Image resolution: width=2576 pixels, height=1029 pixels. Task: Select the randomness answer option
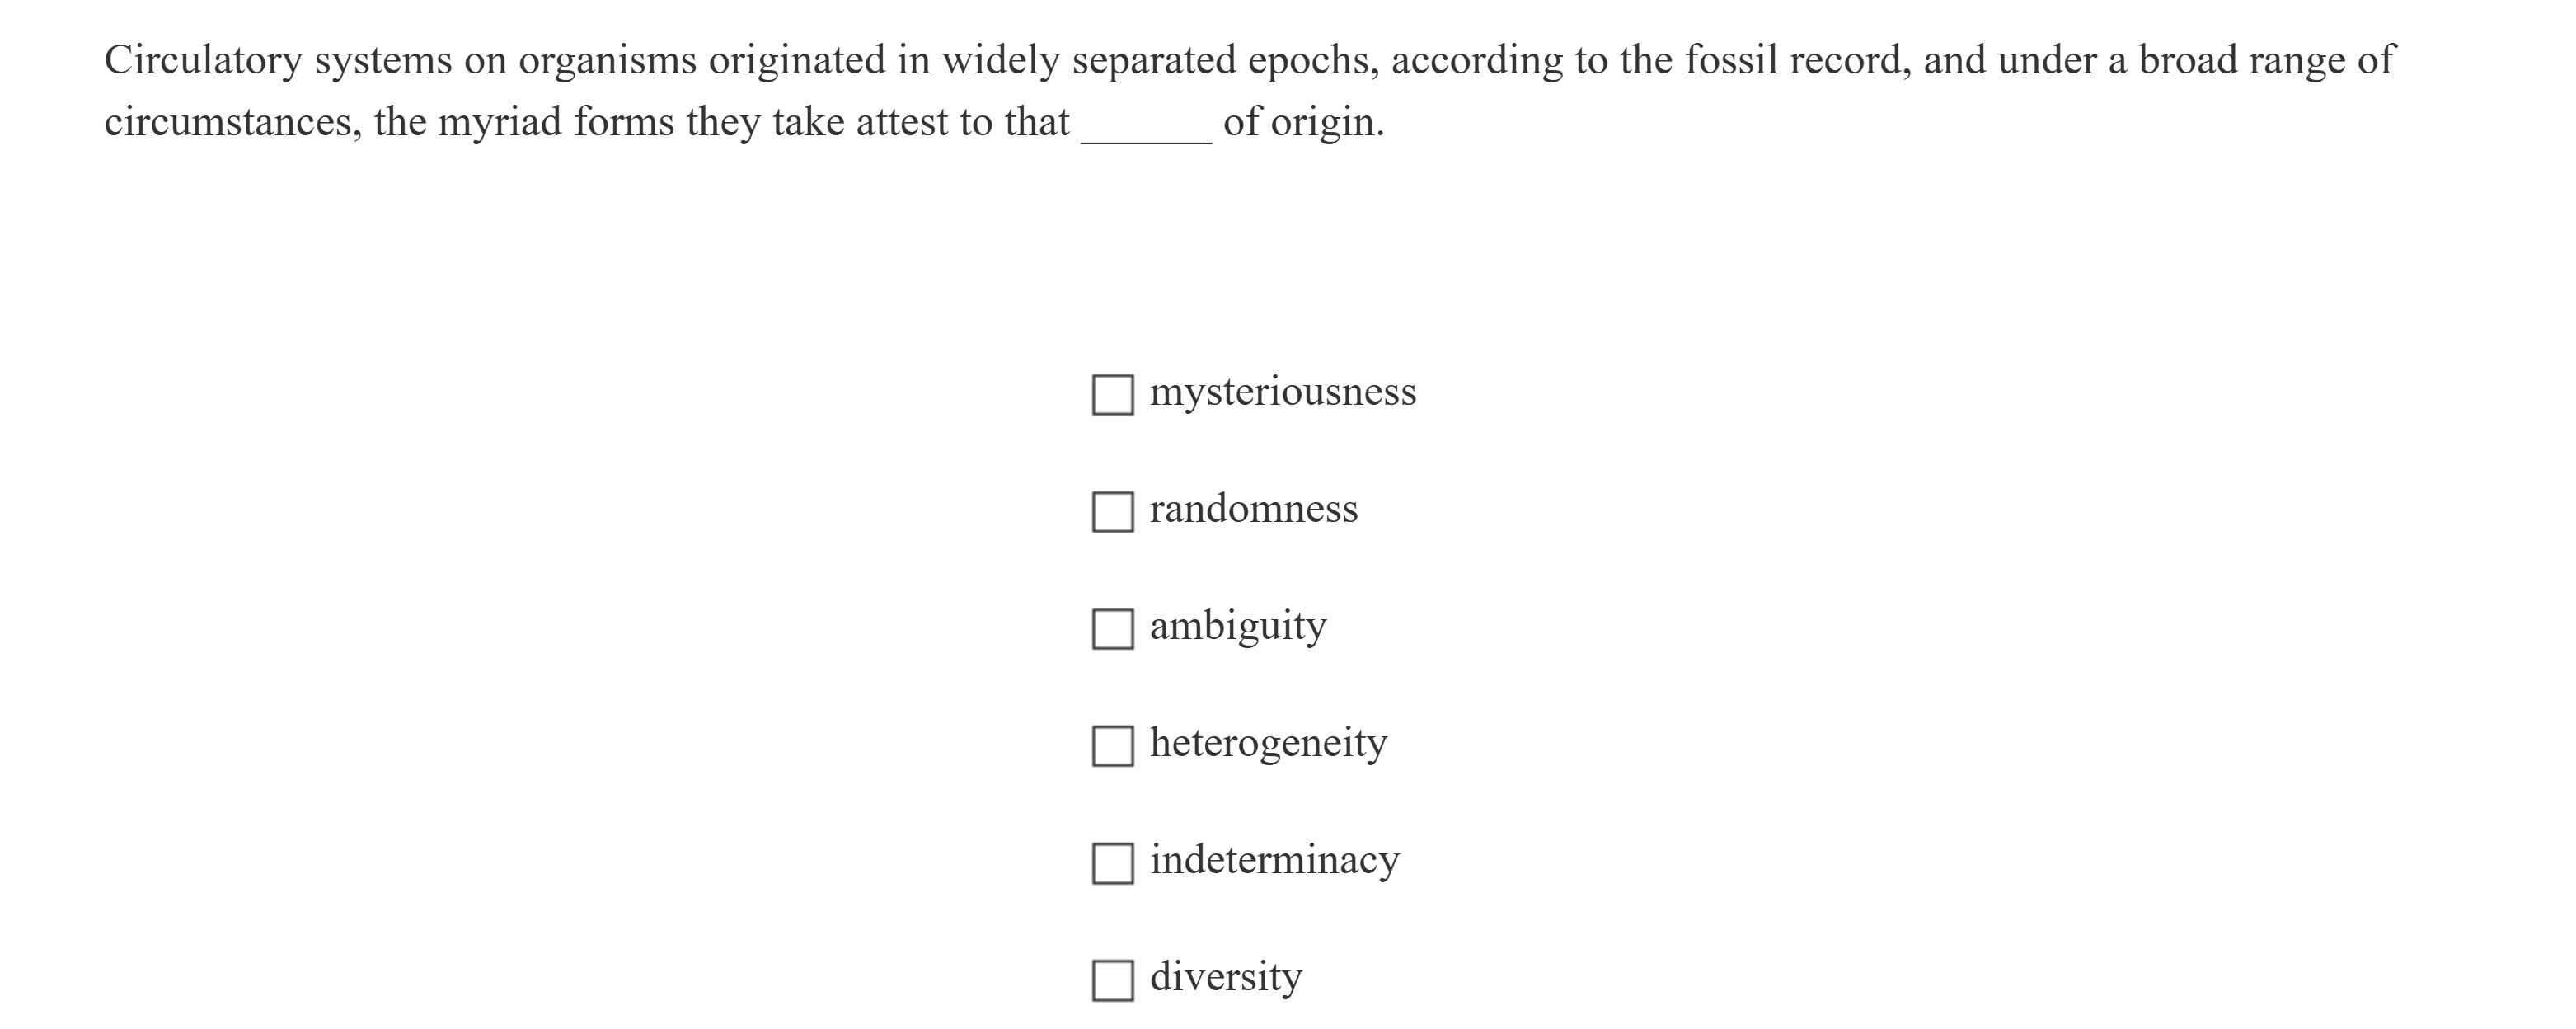coord(1112,511)
